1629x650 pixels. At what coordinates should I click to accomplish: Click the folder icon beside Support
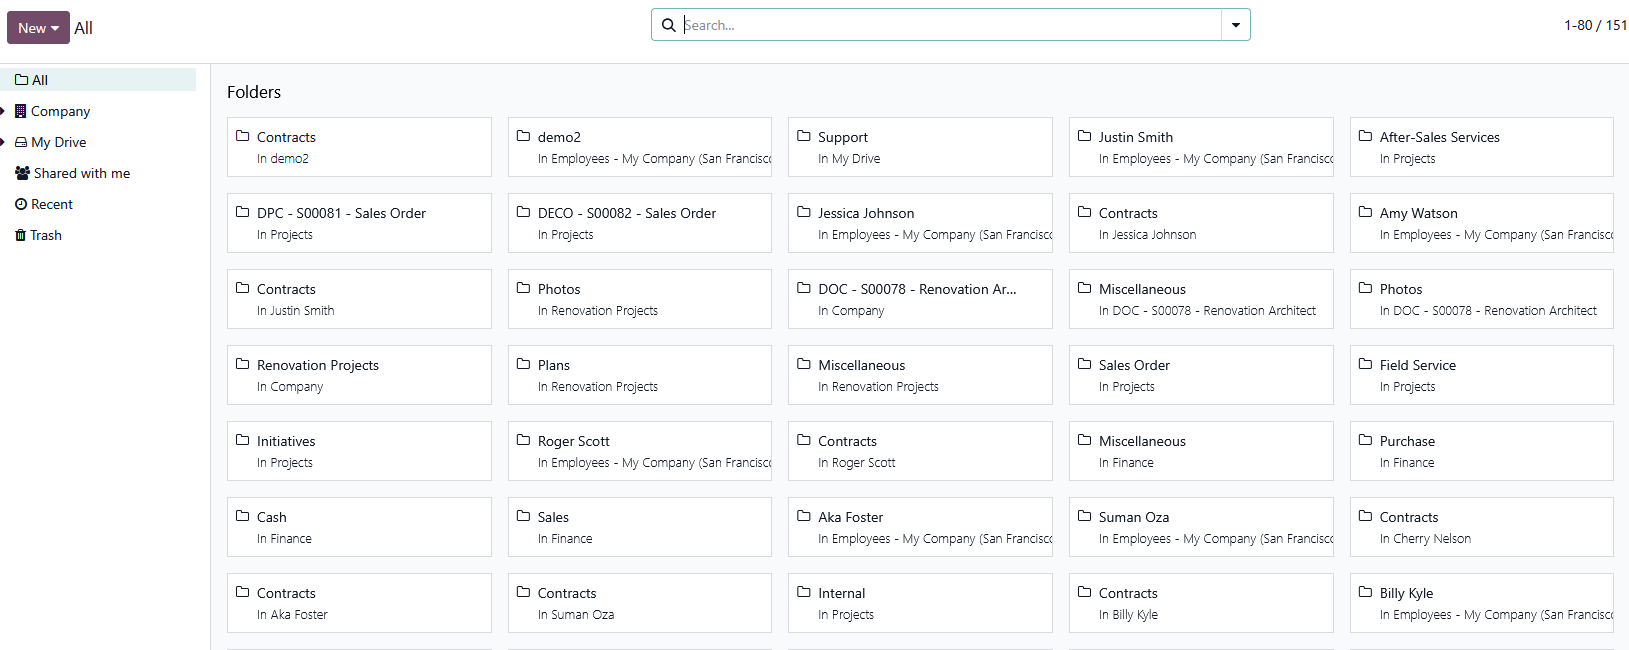click(x=804, y=136)
